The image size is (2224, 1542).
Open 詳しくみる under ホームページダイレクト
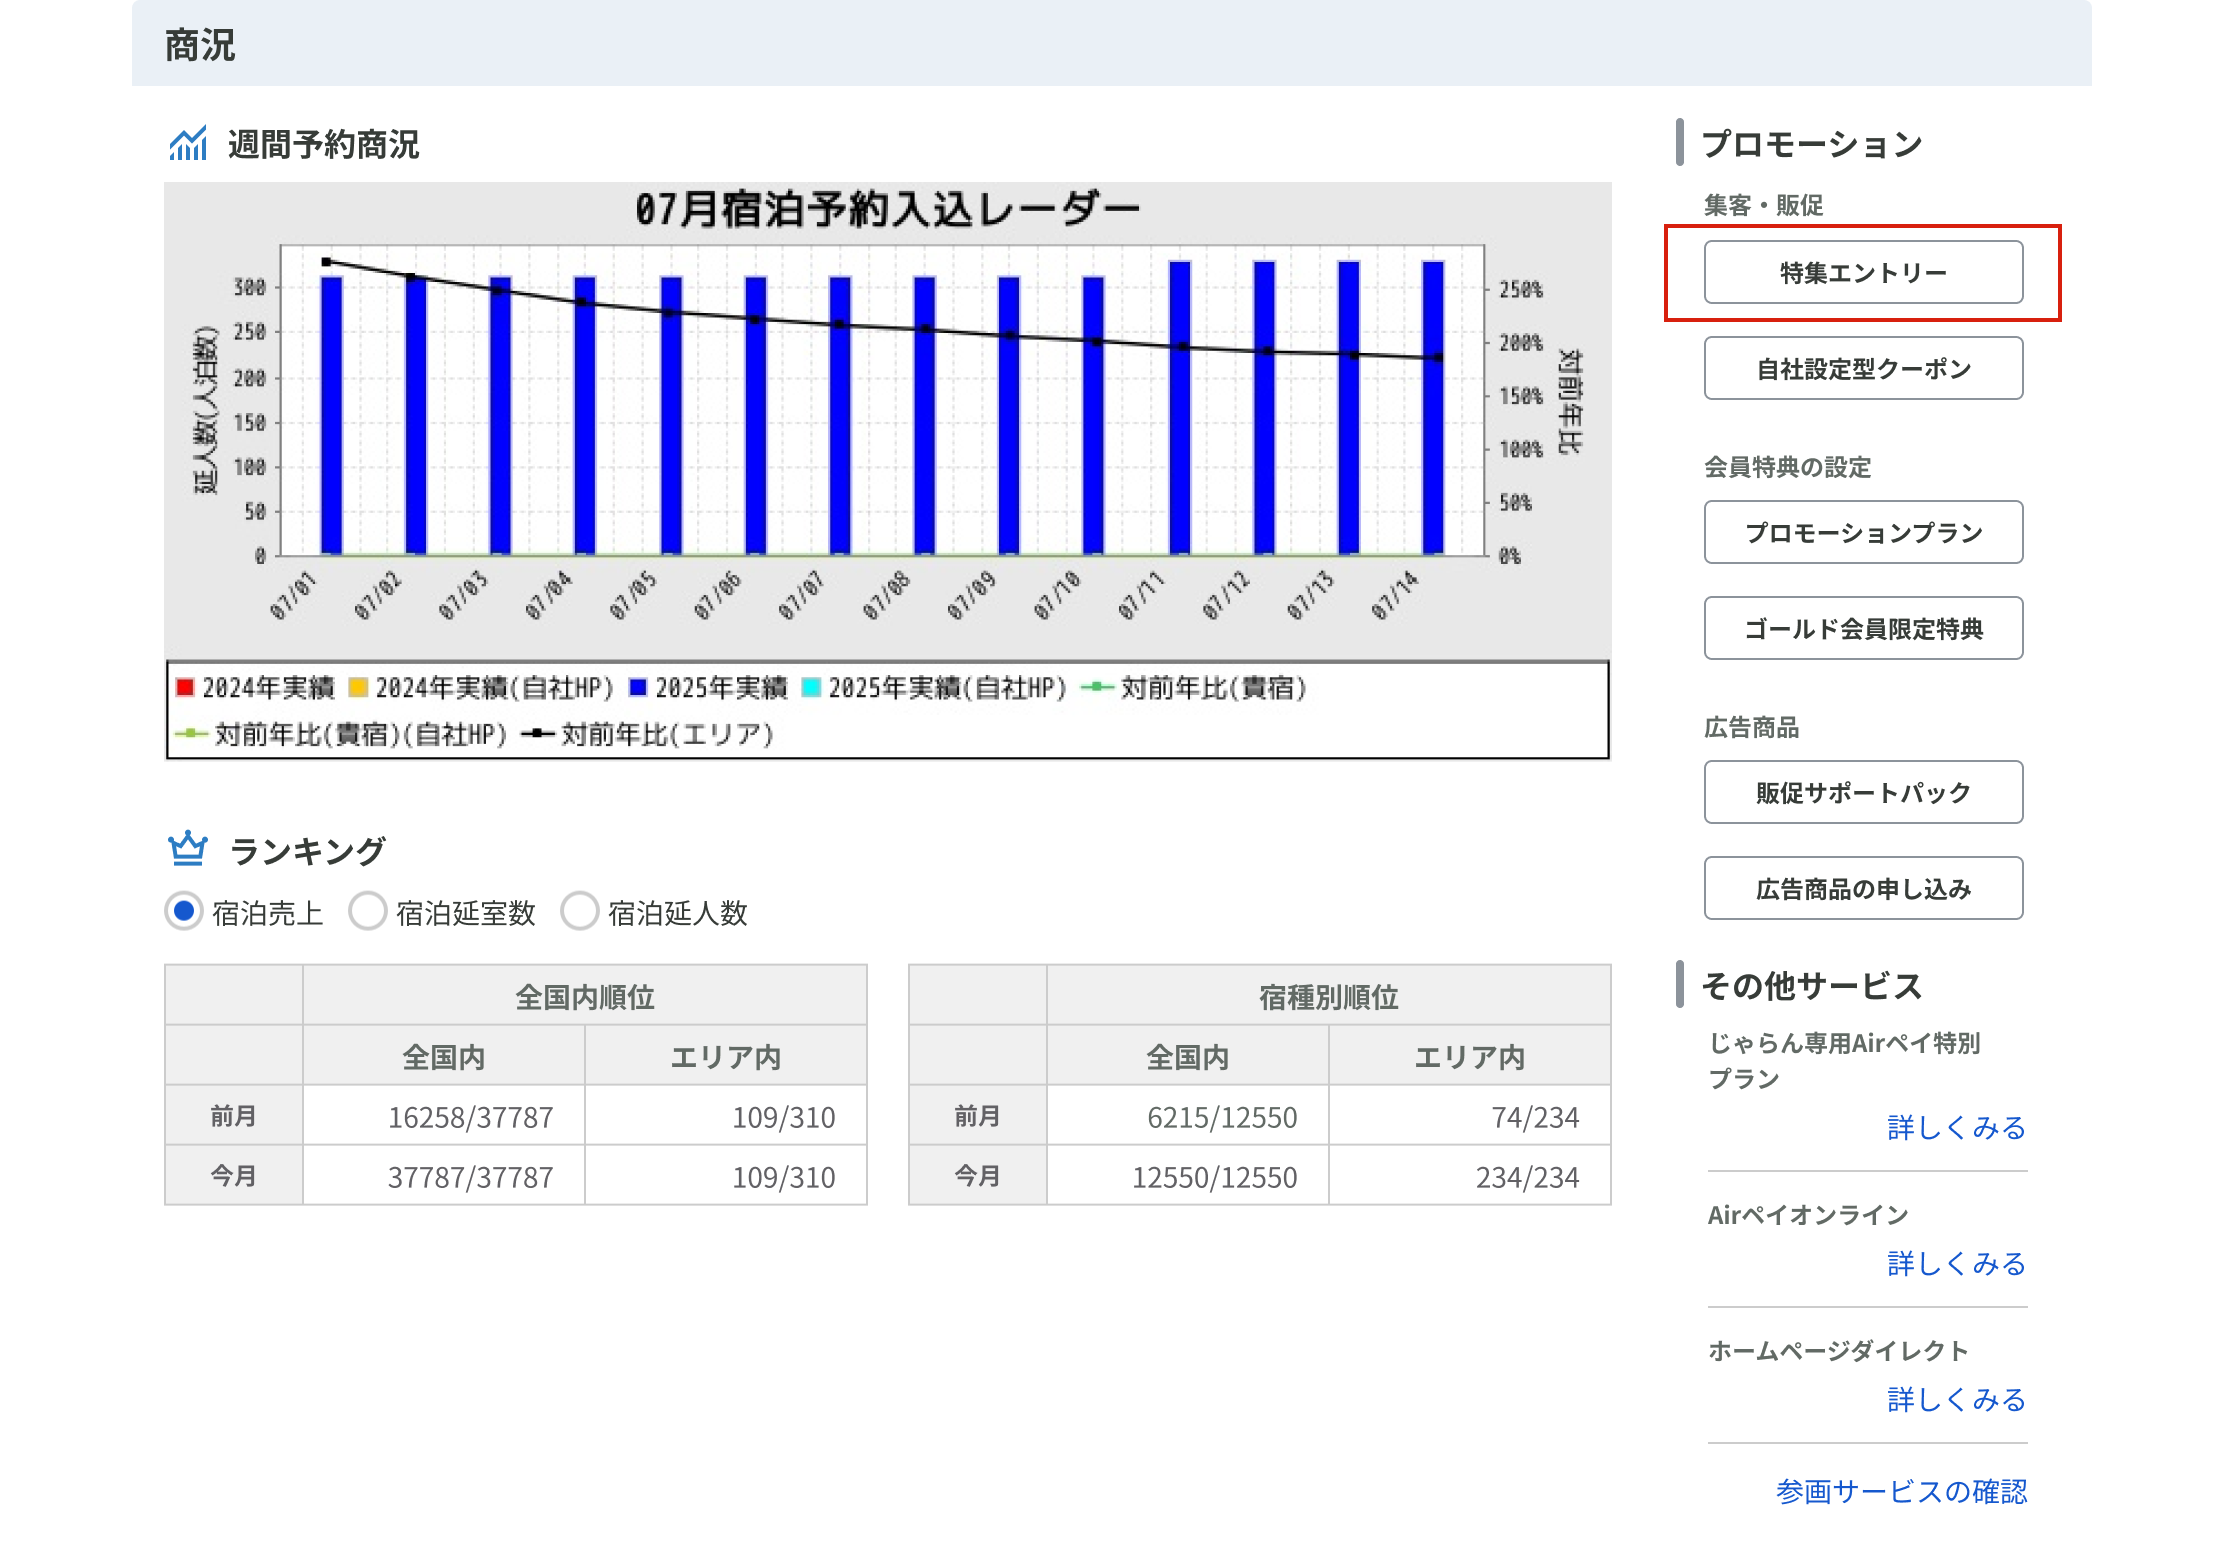[1955, 1399]
